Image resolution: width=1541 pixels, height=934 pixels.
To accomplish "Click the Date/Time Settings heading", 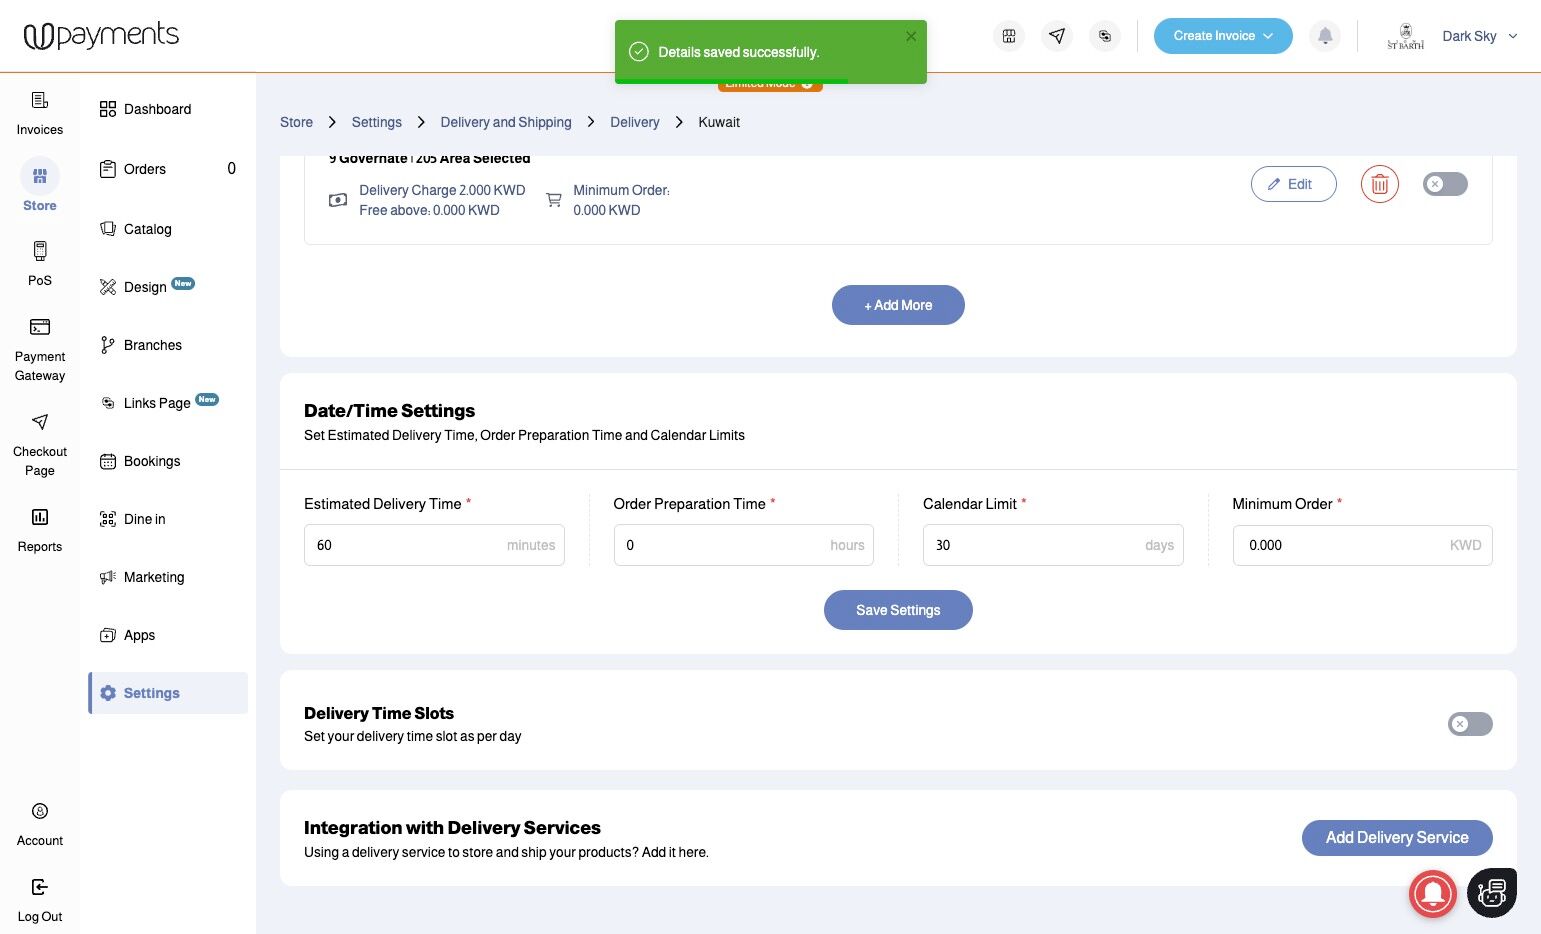I will click(389, 411).
